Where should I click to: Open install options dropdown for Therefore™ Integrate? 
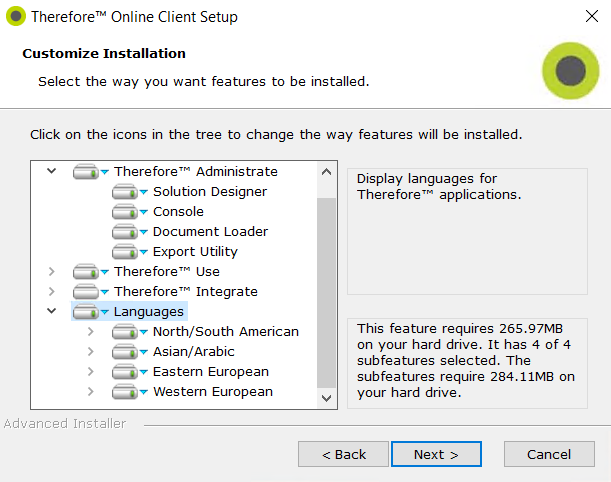[104, 292]
